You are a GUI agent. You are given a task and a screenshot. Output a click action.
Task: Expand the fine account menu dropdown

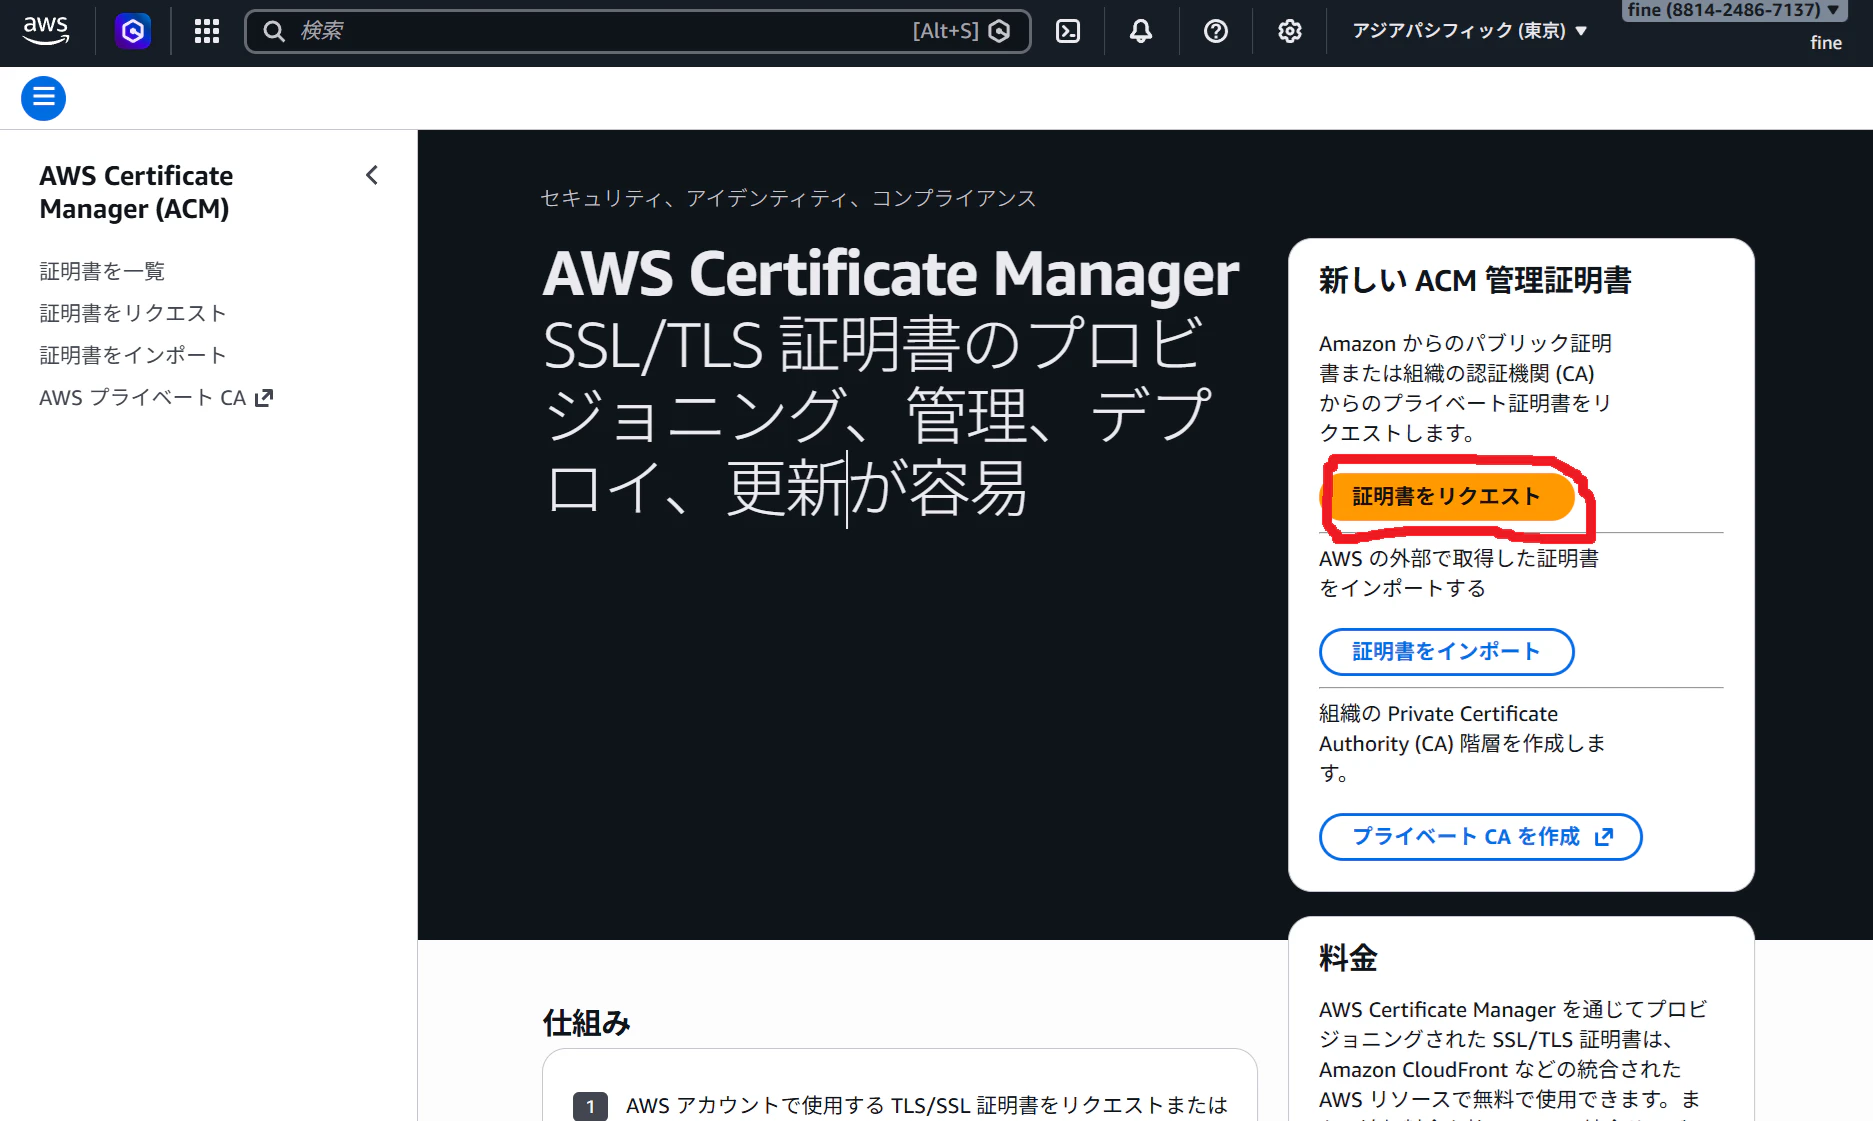pos(1734,10)
